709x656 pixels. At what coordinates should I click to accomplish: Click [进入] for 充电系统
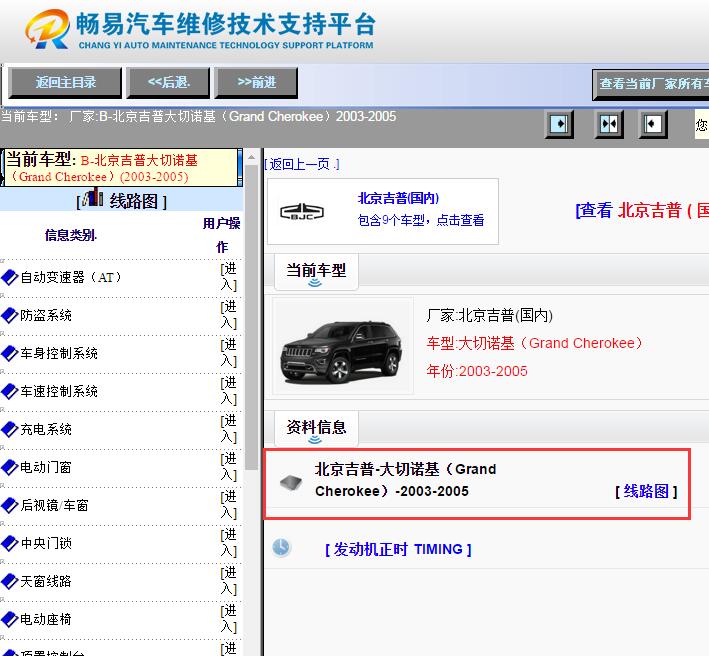tap(228, 429)
